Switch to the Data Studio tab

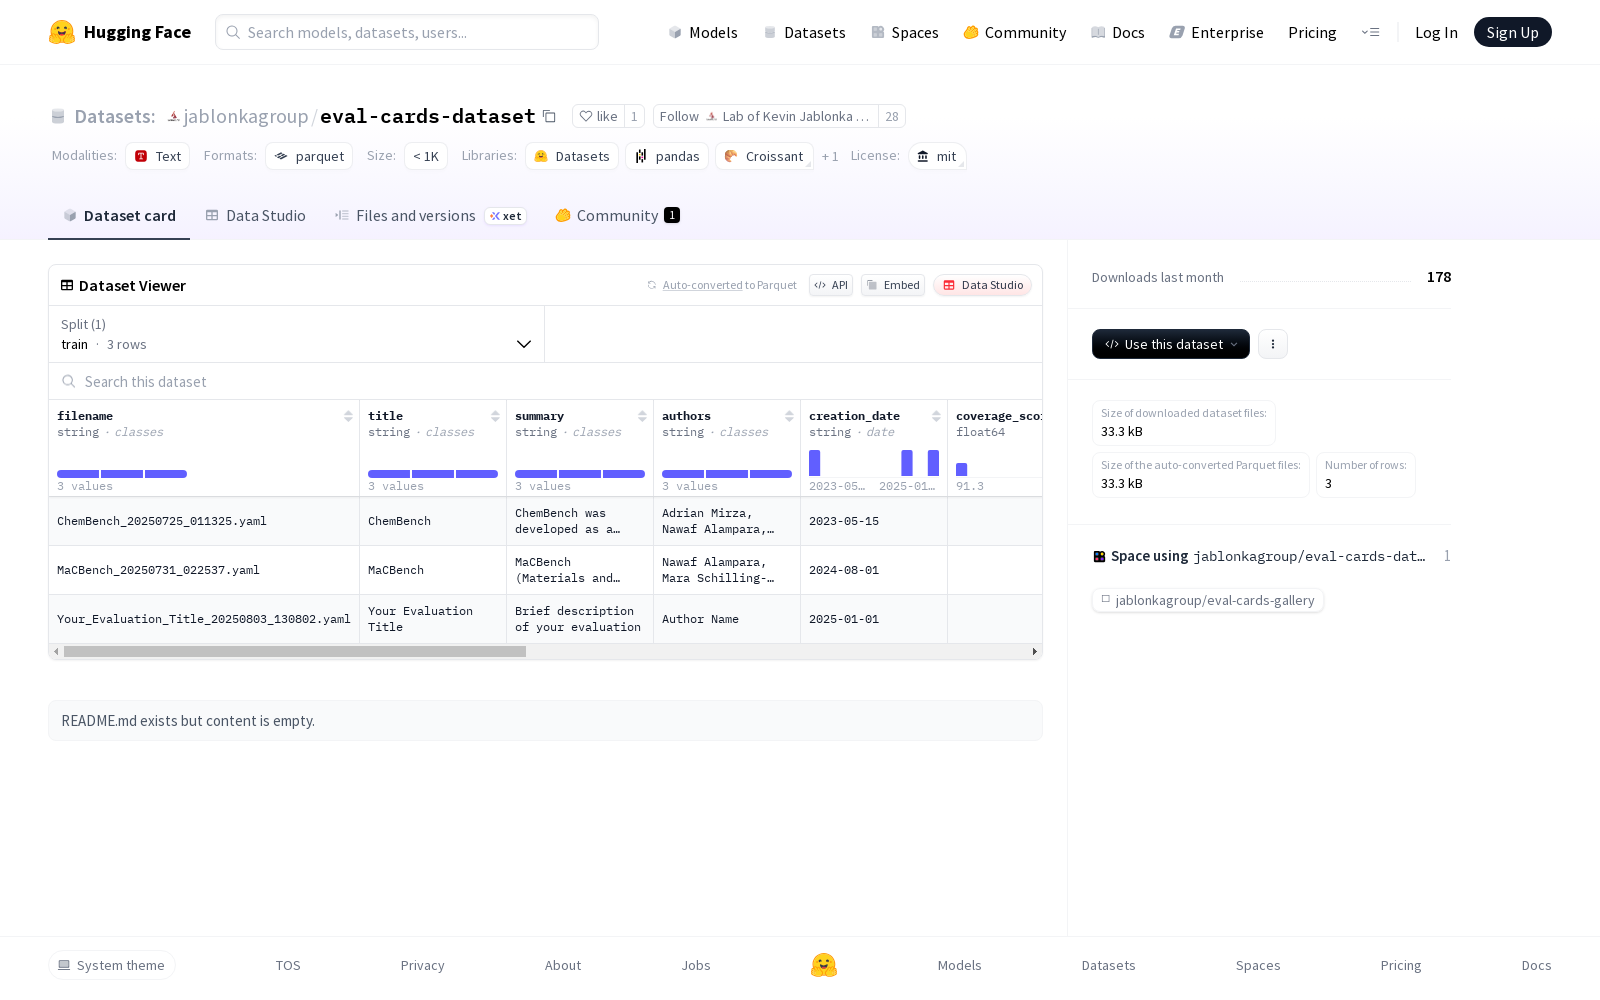tap(256, 216)
